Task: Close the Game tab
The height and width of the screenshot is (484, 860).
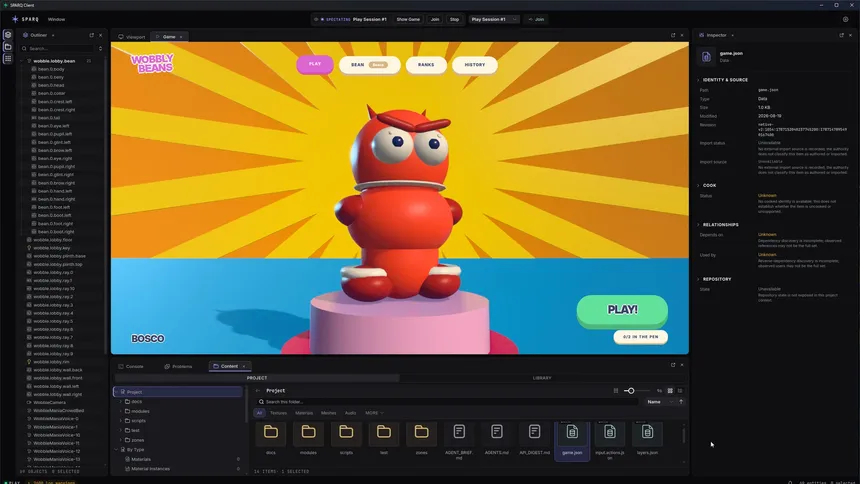Action: (x=181, y=37)
